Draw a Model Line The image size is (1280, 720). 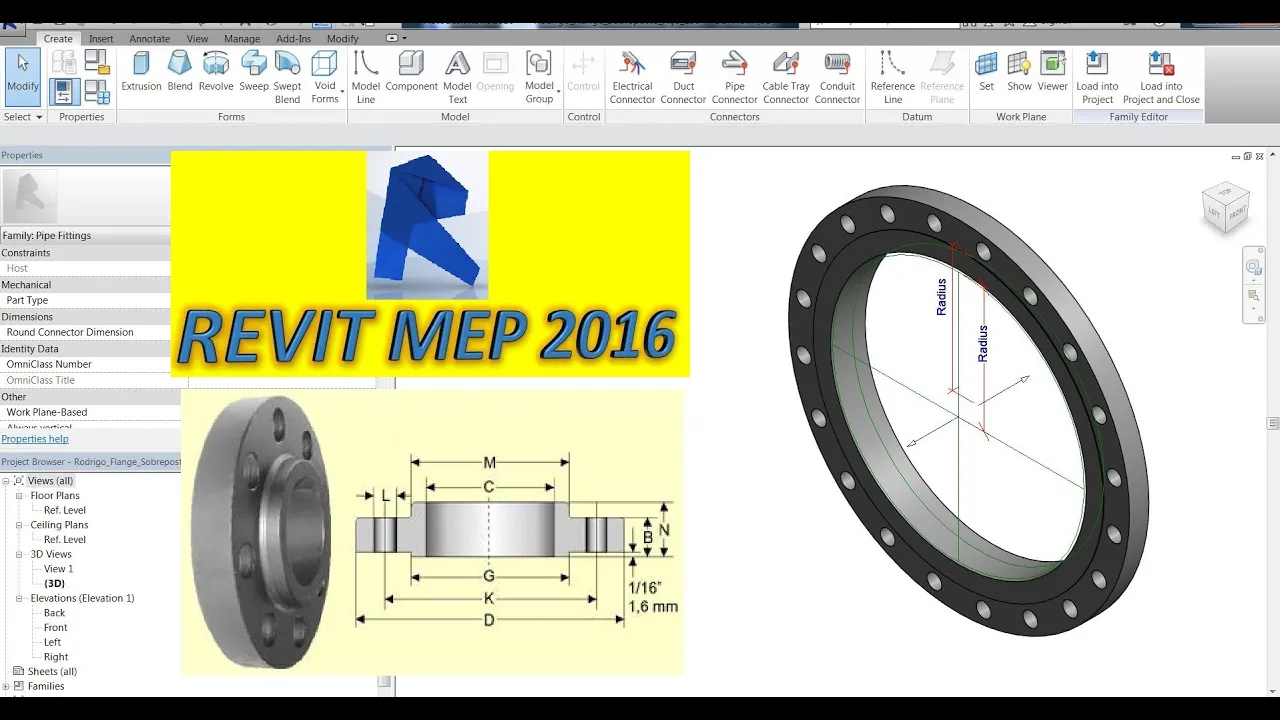366,78
